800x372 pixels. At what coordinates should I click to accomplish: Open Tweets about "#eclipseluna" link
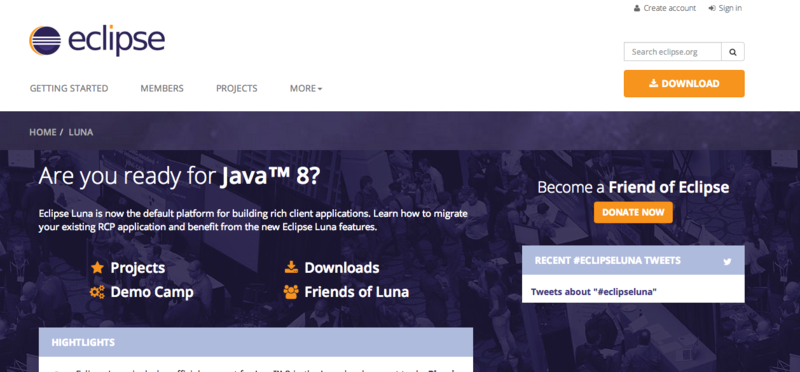coord(593,292)
